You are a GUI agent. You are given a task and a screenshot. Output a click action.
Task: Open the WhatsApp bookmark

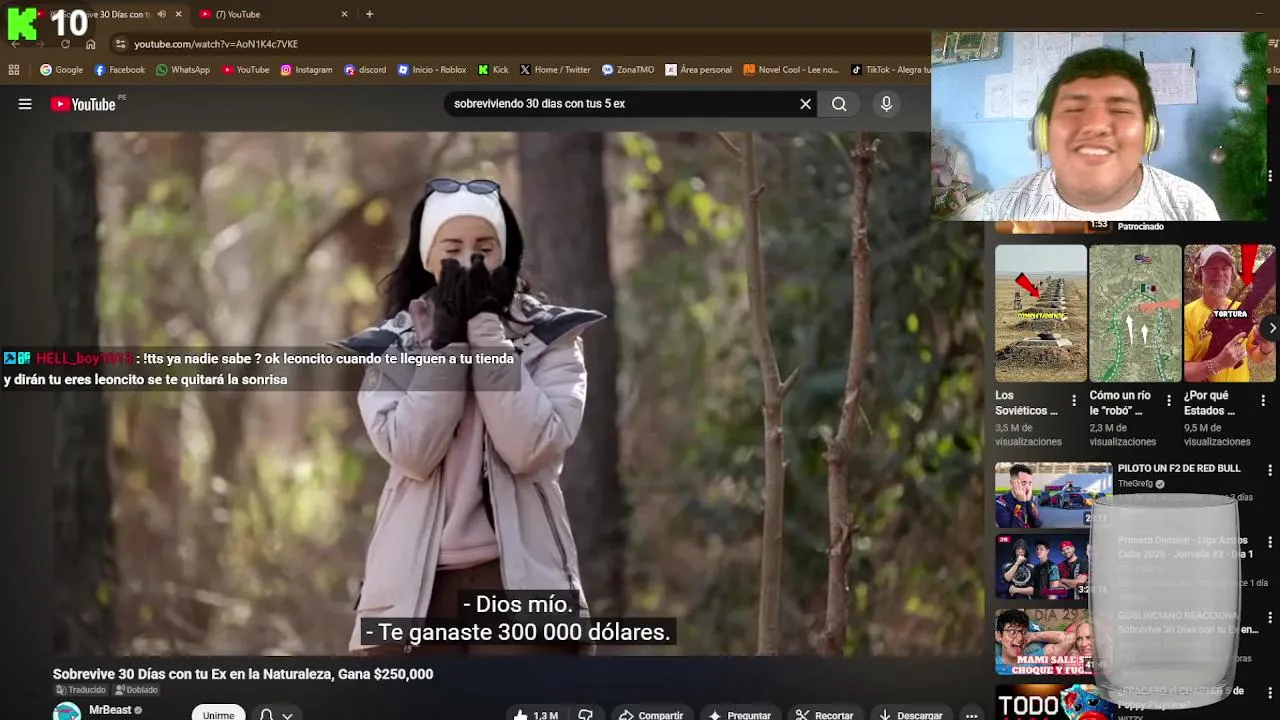[x=182, y=70]
